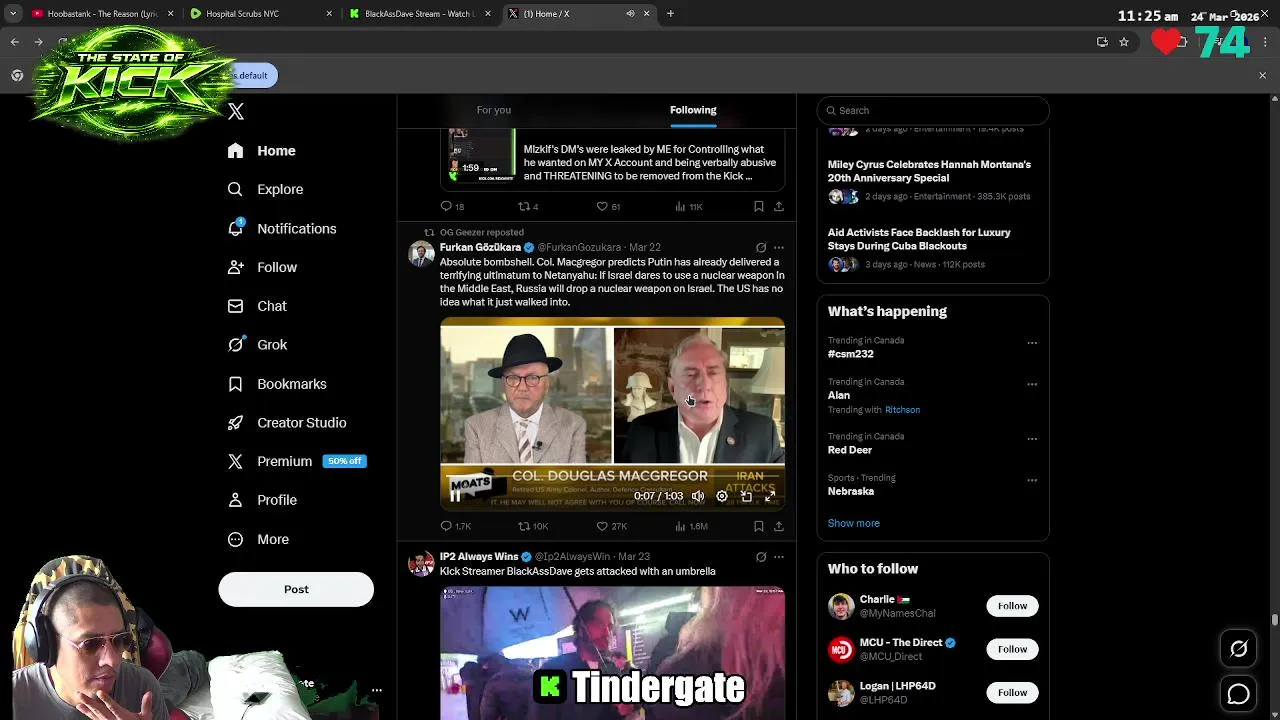Open Furkan Gözükara's profile avatar

click(421, 254)
